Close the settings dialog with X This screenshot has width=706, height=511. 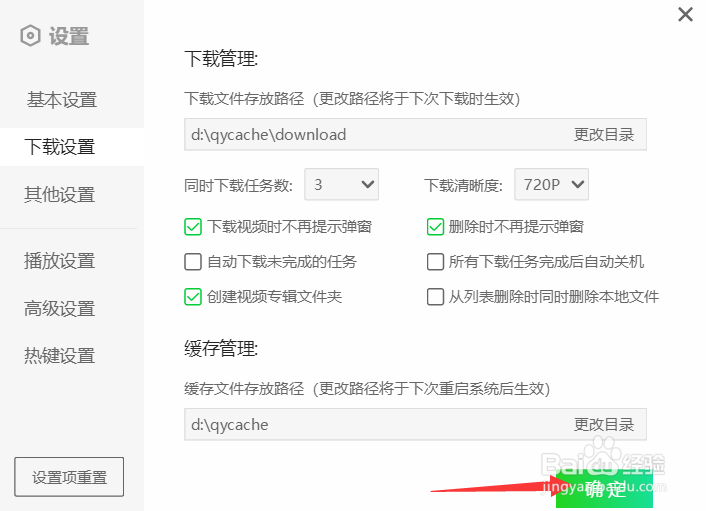click(x=685, y=14)
